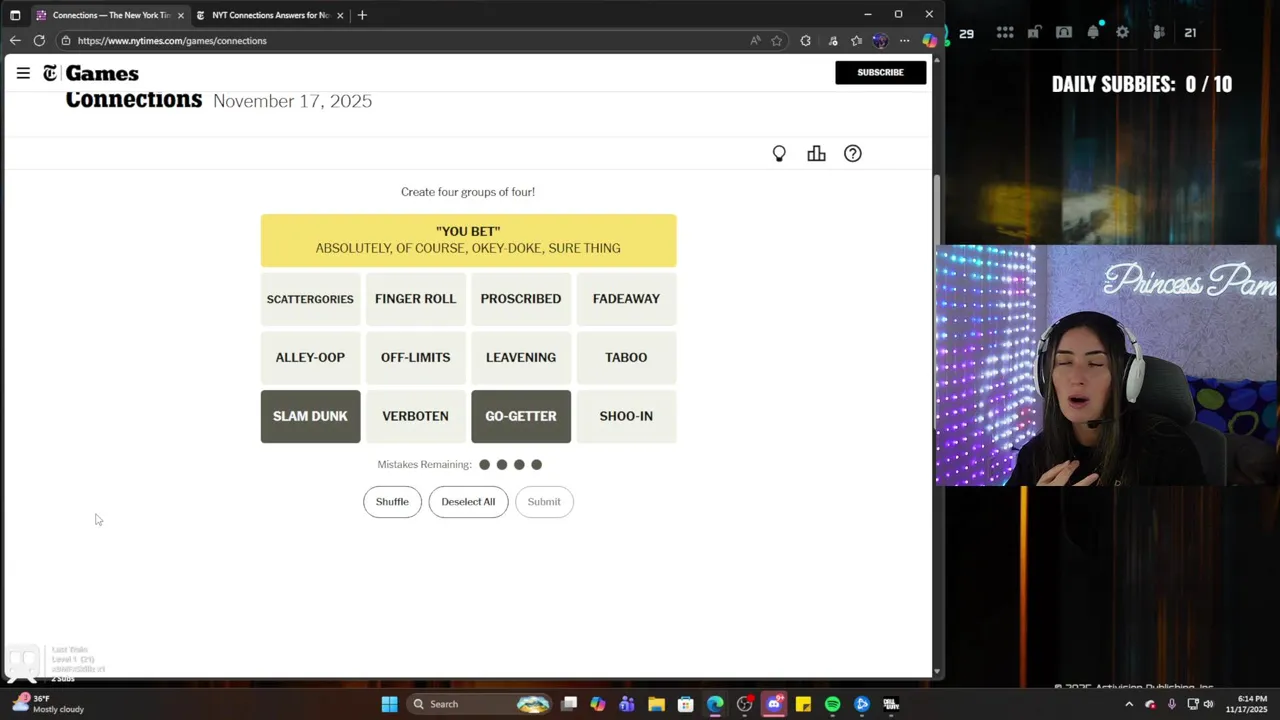Open Edge settings and more menu

(x=904, y=41)
